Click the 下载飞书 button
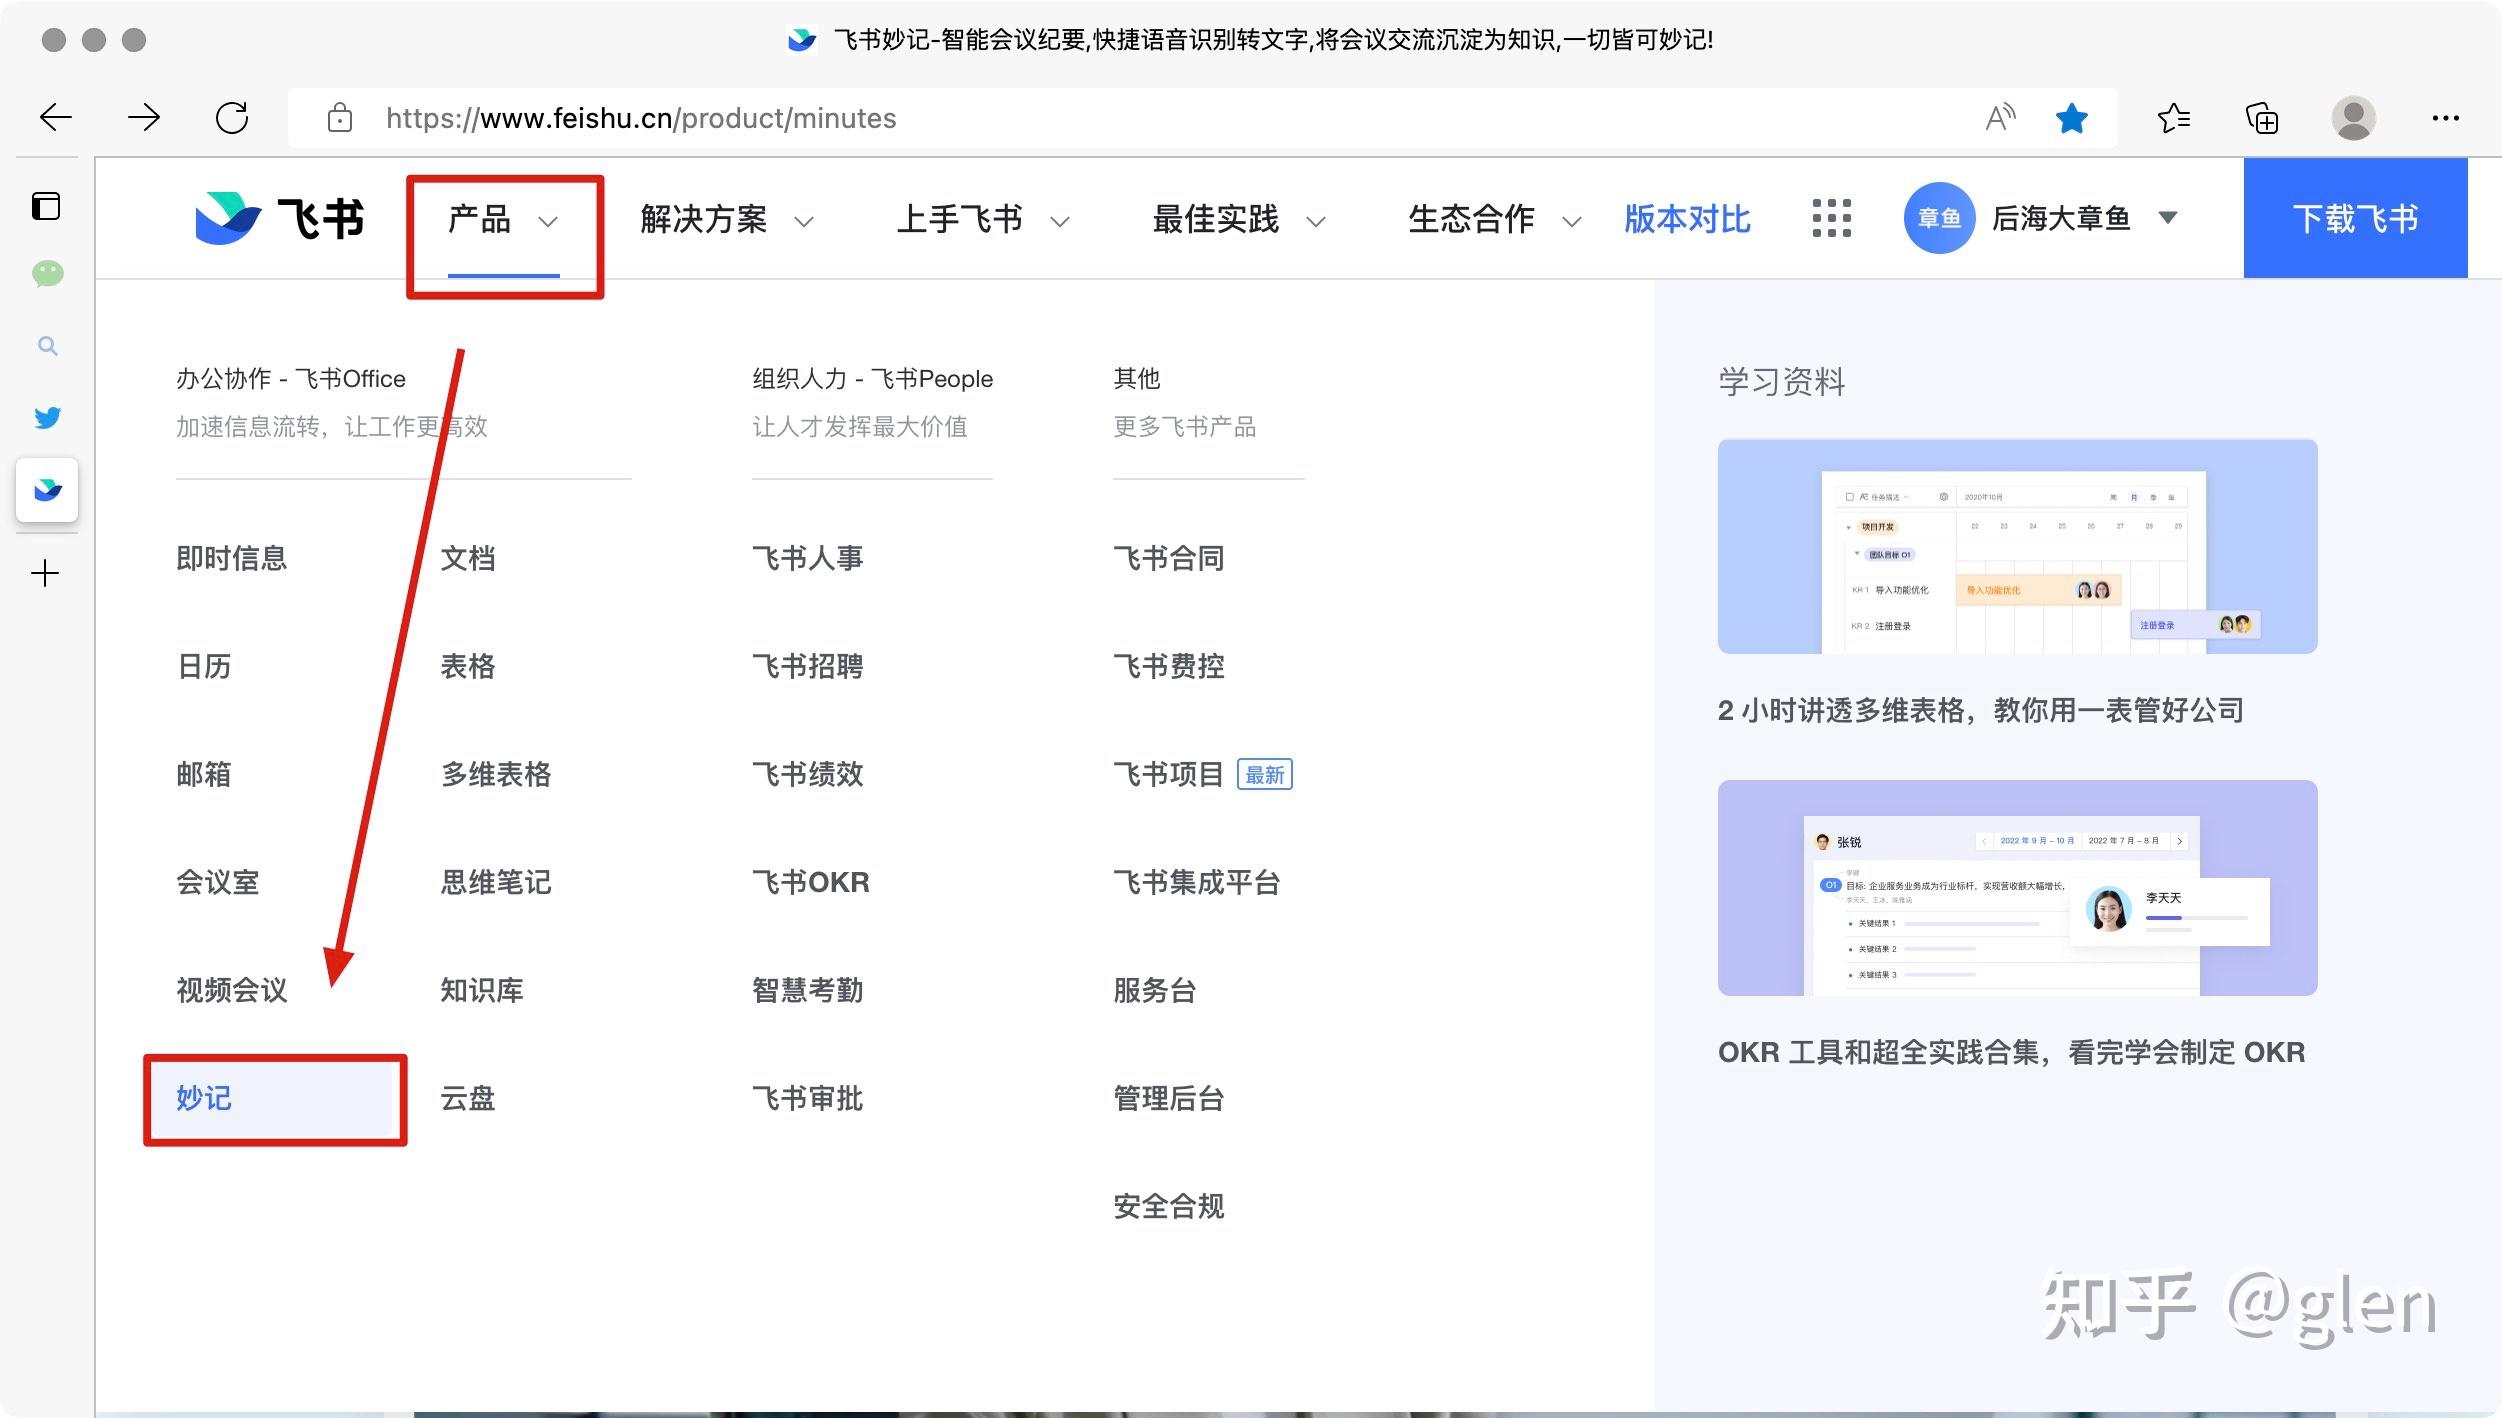This screenshot has width=2502, height=1418. (x=2355, y=218)
